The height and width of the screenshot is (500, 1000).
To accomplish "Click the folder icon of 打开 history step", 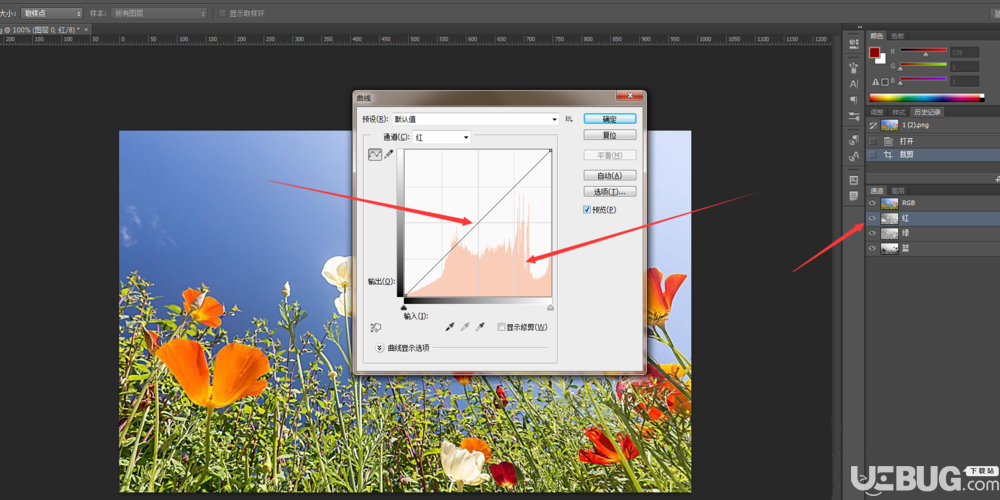I will click(888, 141).
